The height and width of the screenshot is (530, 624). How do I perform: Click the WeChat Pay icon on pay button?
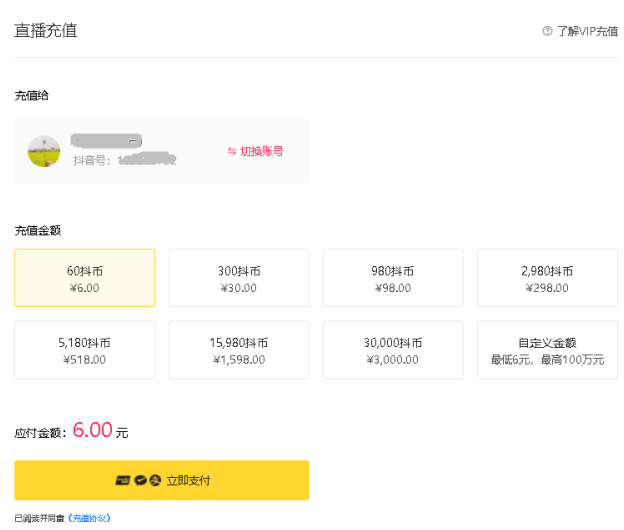(x=140, y=481)
